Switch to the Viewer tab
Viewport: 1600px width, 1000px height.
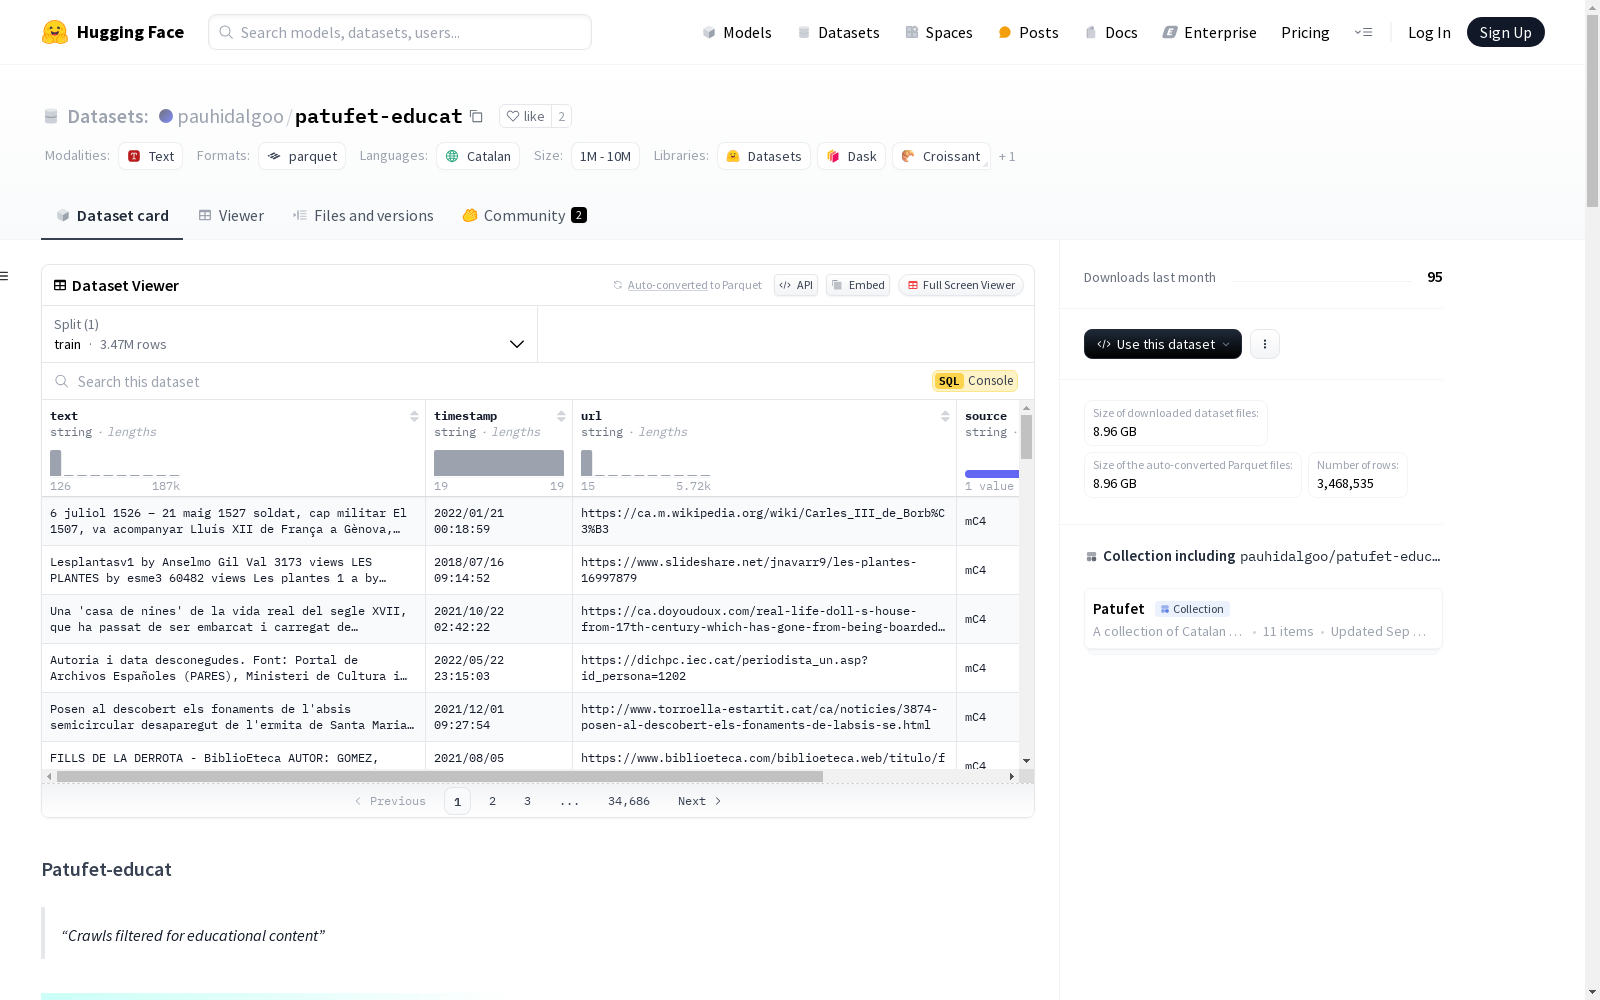[x=231, y=216]
